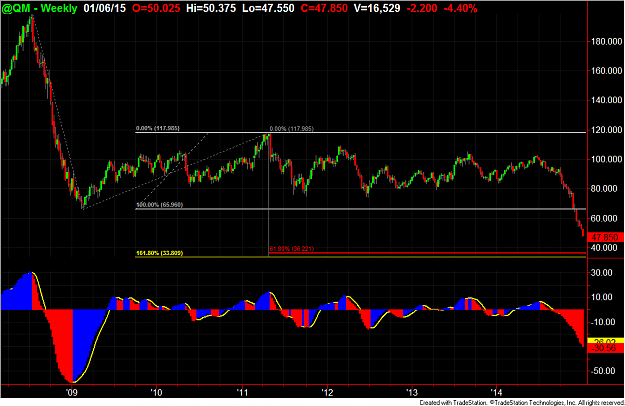The image size is (625, 406).
Task: Click the '11 year marker on time axis
Action: tap(242, 393)
